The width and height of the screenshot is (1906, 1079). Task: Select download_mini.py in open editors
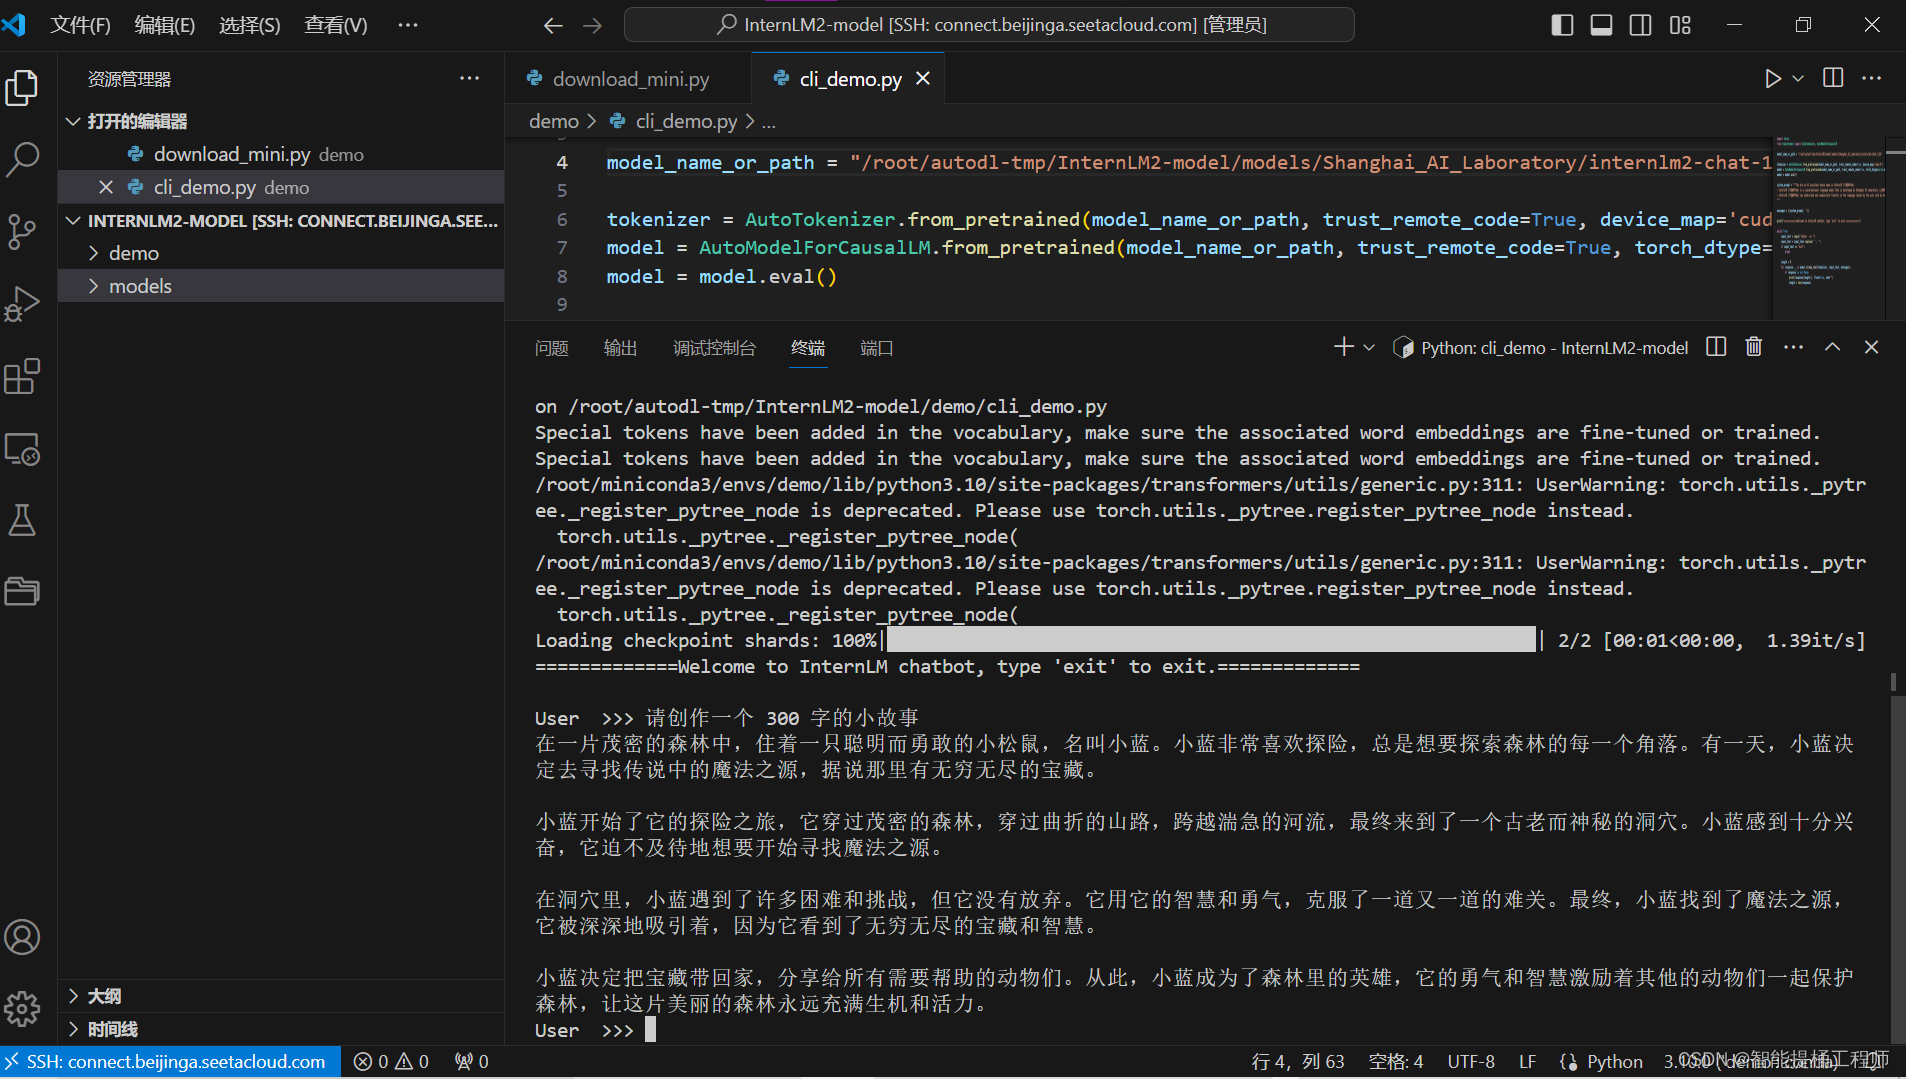point(280,154)
